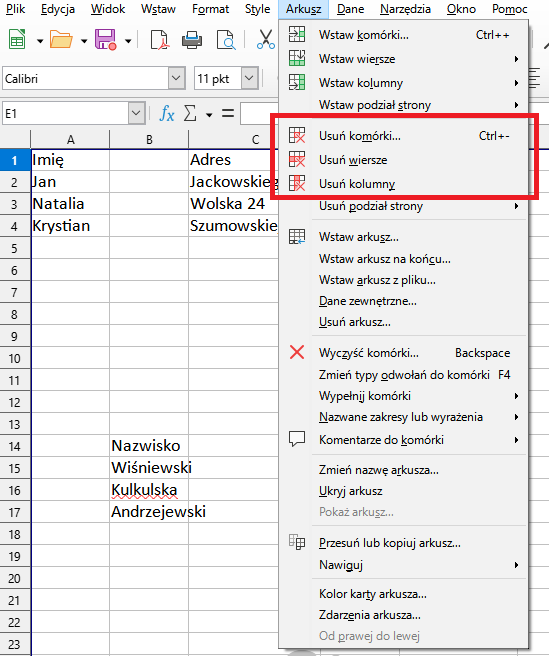Expand the Wstaw wiersze submenu
This screenshot has height=656, width=549.
(x=403, y=59)
